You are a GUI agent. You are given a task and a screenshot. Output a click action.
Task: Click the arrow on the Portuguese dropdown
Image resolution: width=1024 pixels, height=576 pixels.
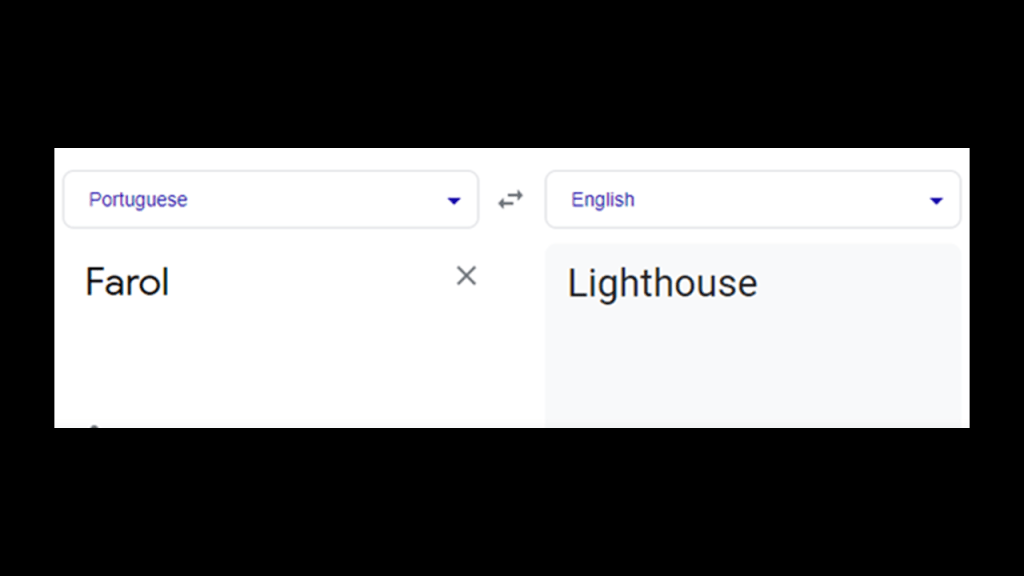[454, 201]
